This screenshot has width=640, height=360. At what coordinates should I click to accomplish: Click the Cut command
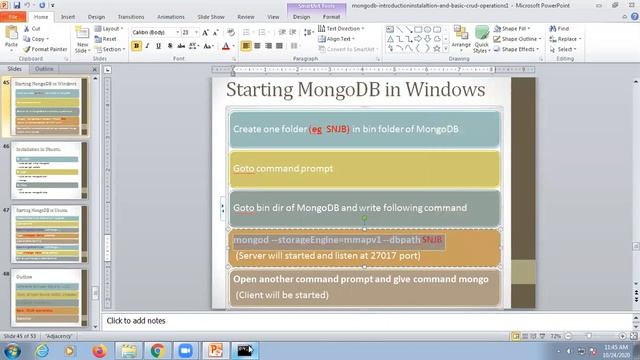[x=32, y=29]
